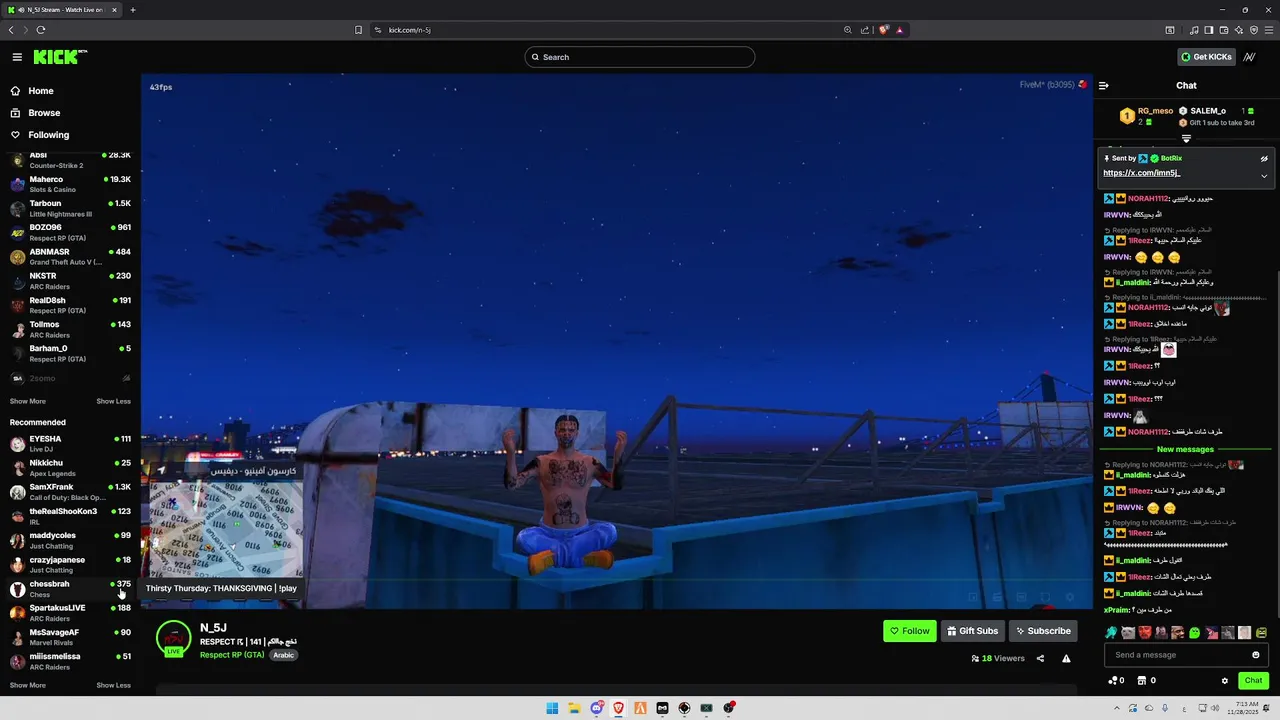Send the message with Chat button
Image resolution: width=1280 pixels, height=720 pixels.
[x=1253, y=680]
